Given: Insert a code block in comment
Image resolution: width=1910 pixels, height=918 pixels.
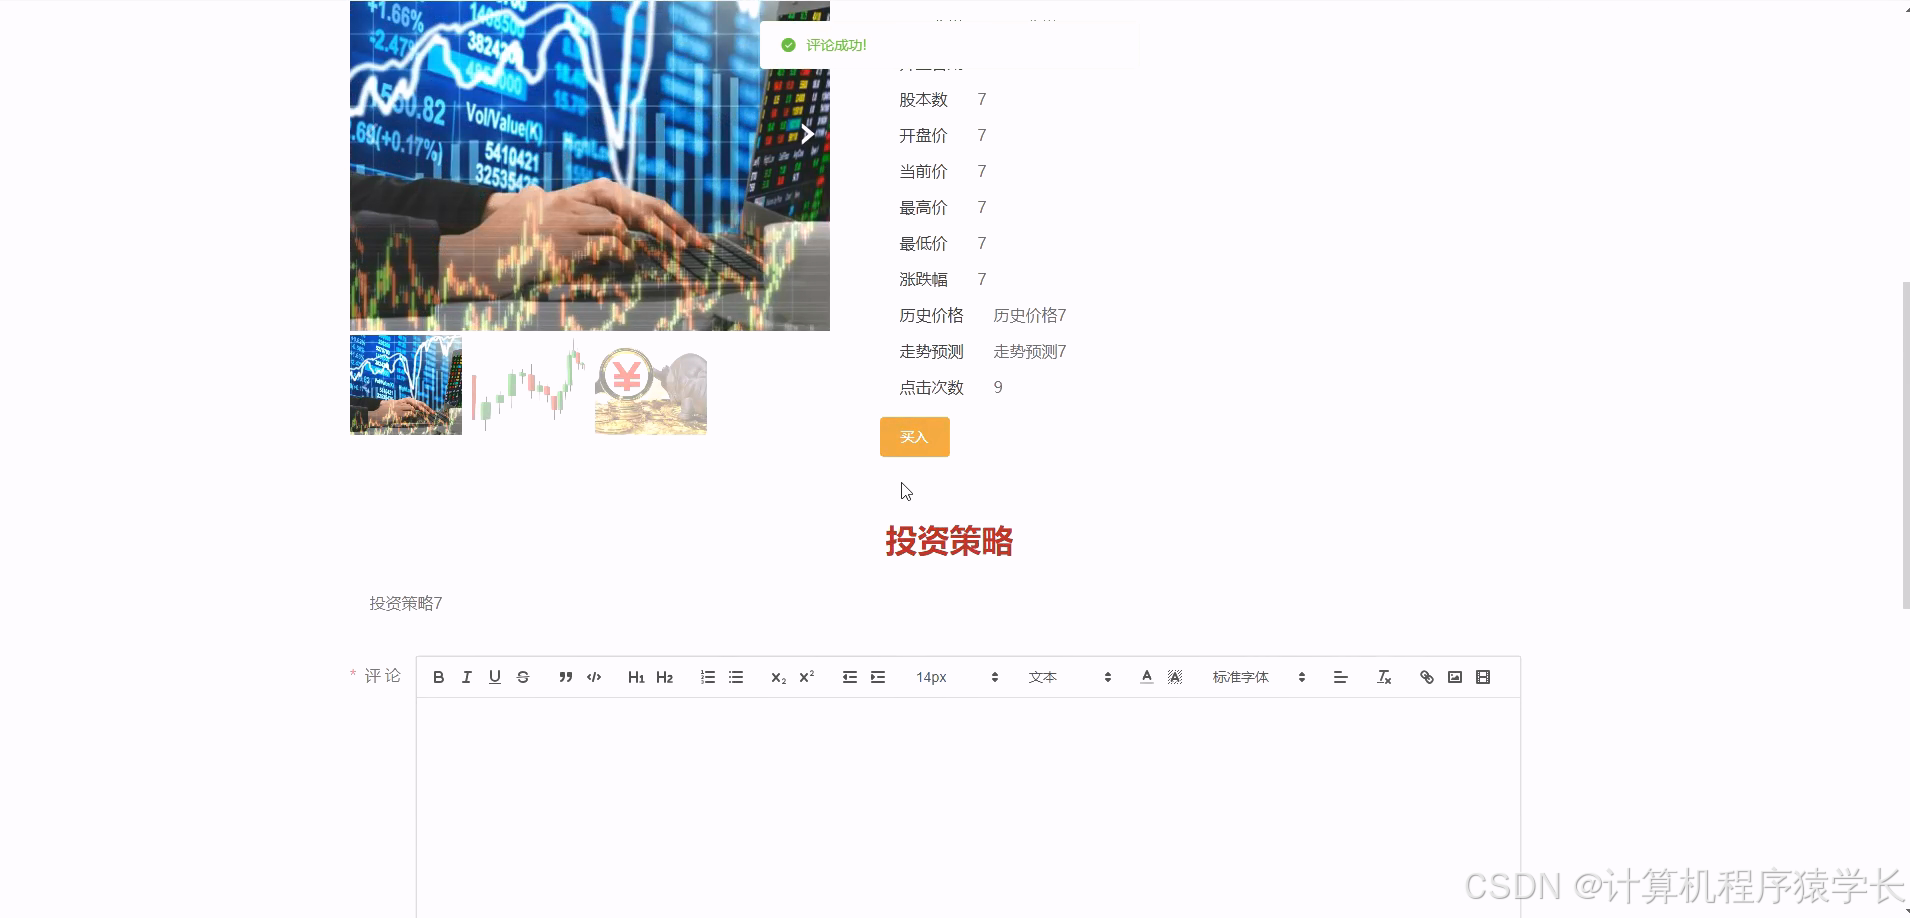Looking at the screenshot, I should coord(593,677).
